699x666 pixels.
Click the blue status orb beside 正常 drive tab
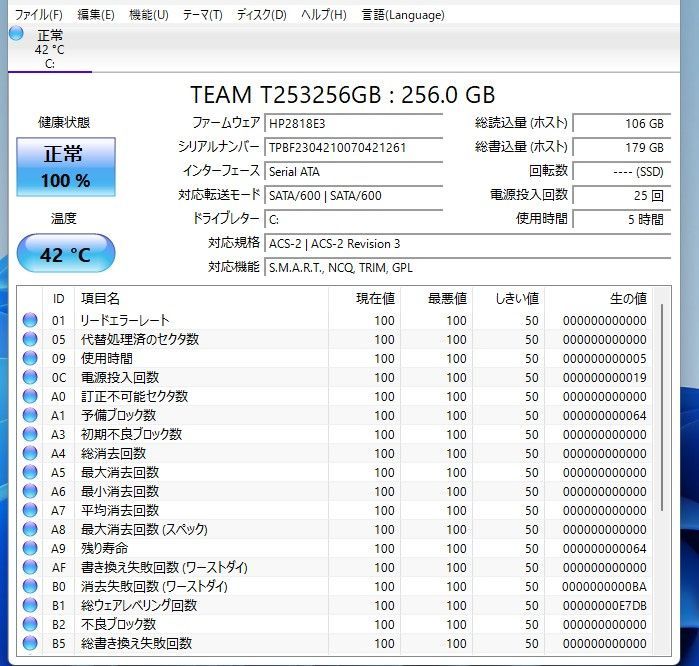(x=16, y=33)
